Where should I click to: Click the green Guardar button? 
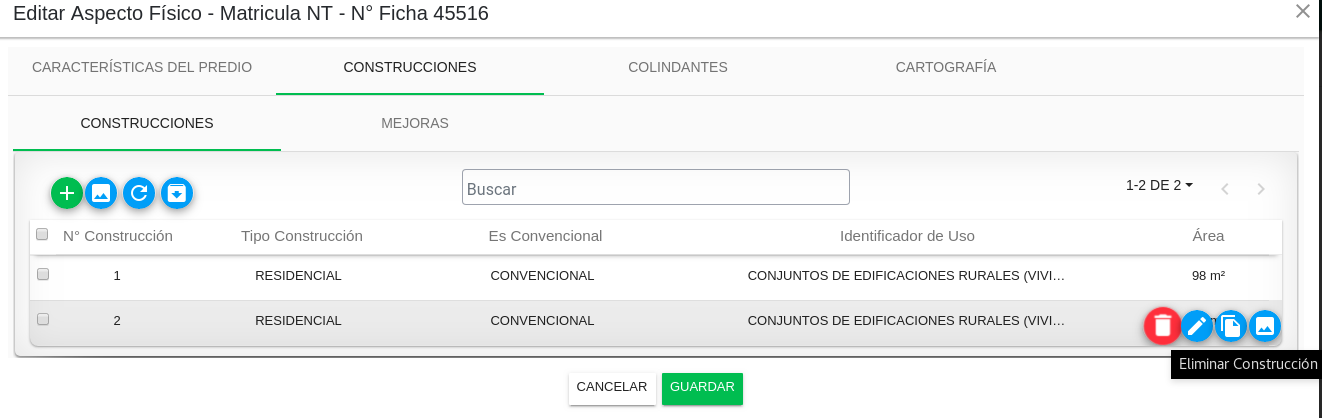(x=702, y=388)
